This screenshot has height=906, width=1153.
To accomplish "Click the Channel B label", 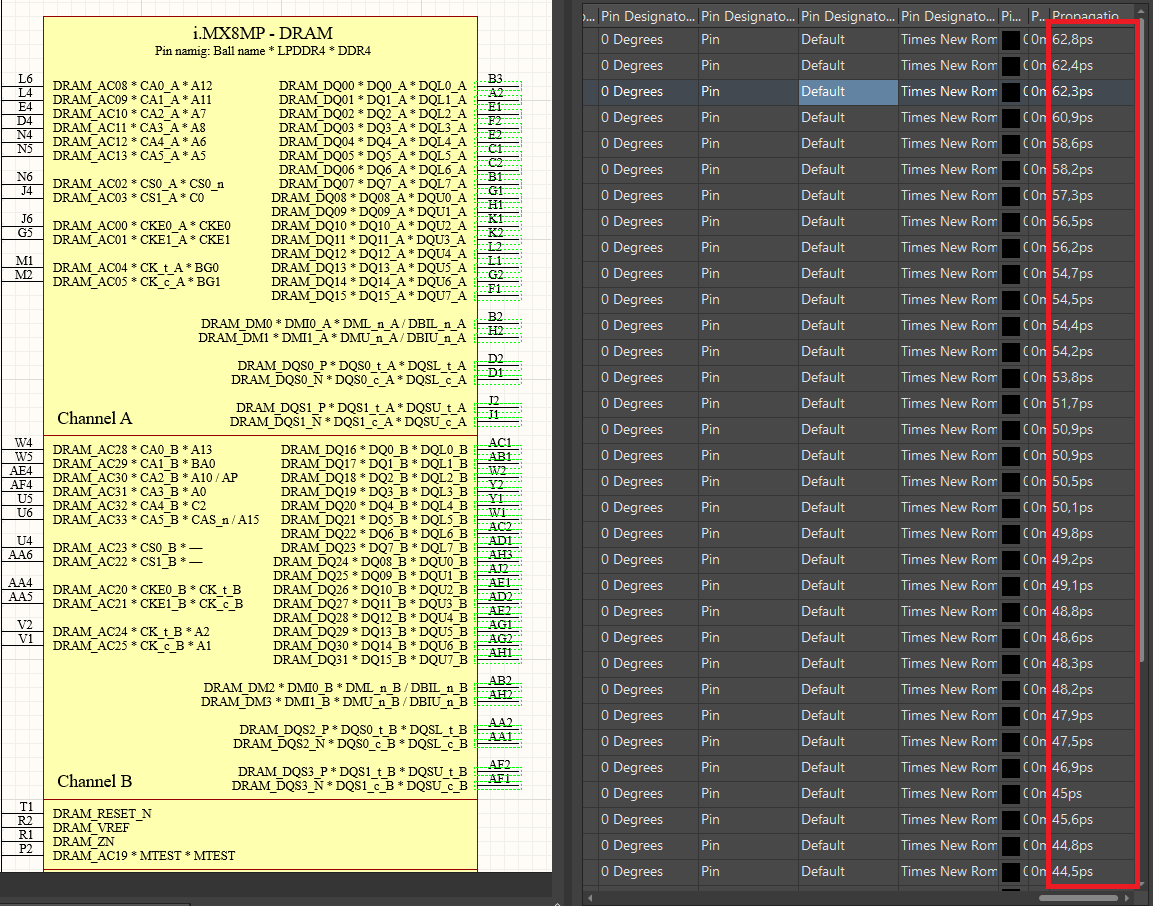I will pyautogui.click(x=94, y=781).
